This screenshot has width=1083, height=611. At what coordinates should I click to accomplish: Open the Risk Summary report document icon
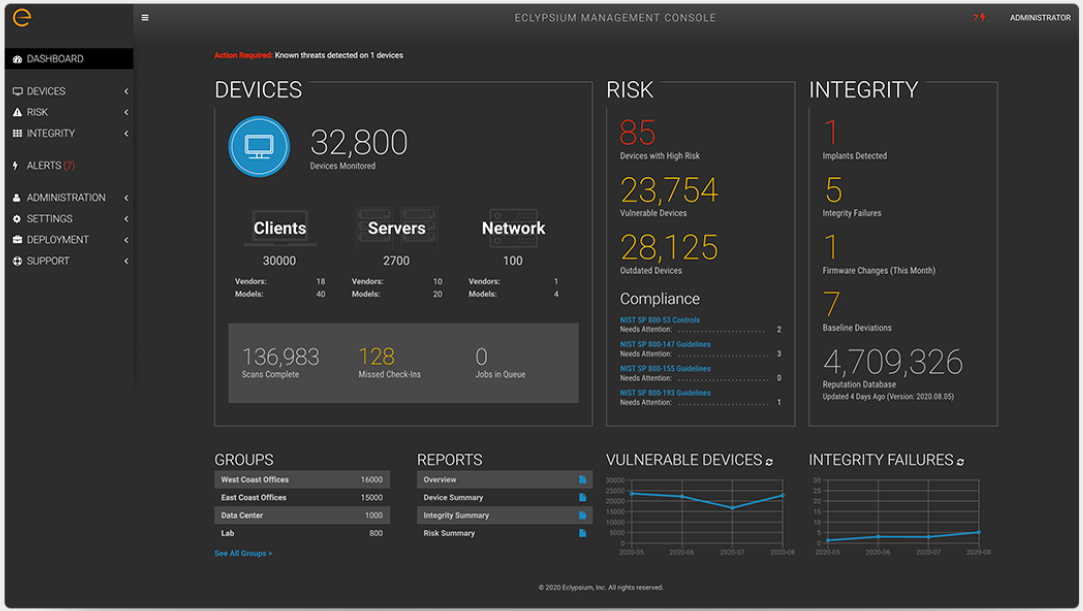582,534
